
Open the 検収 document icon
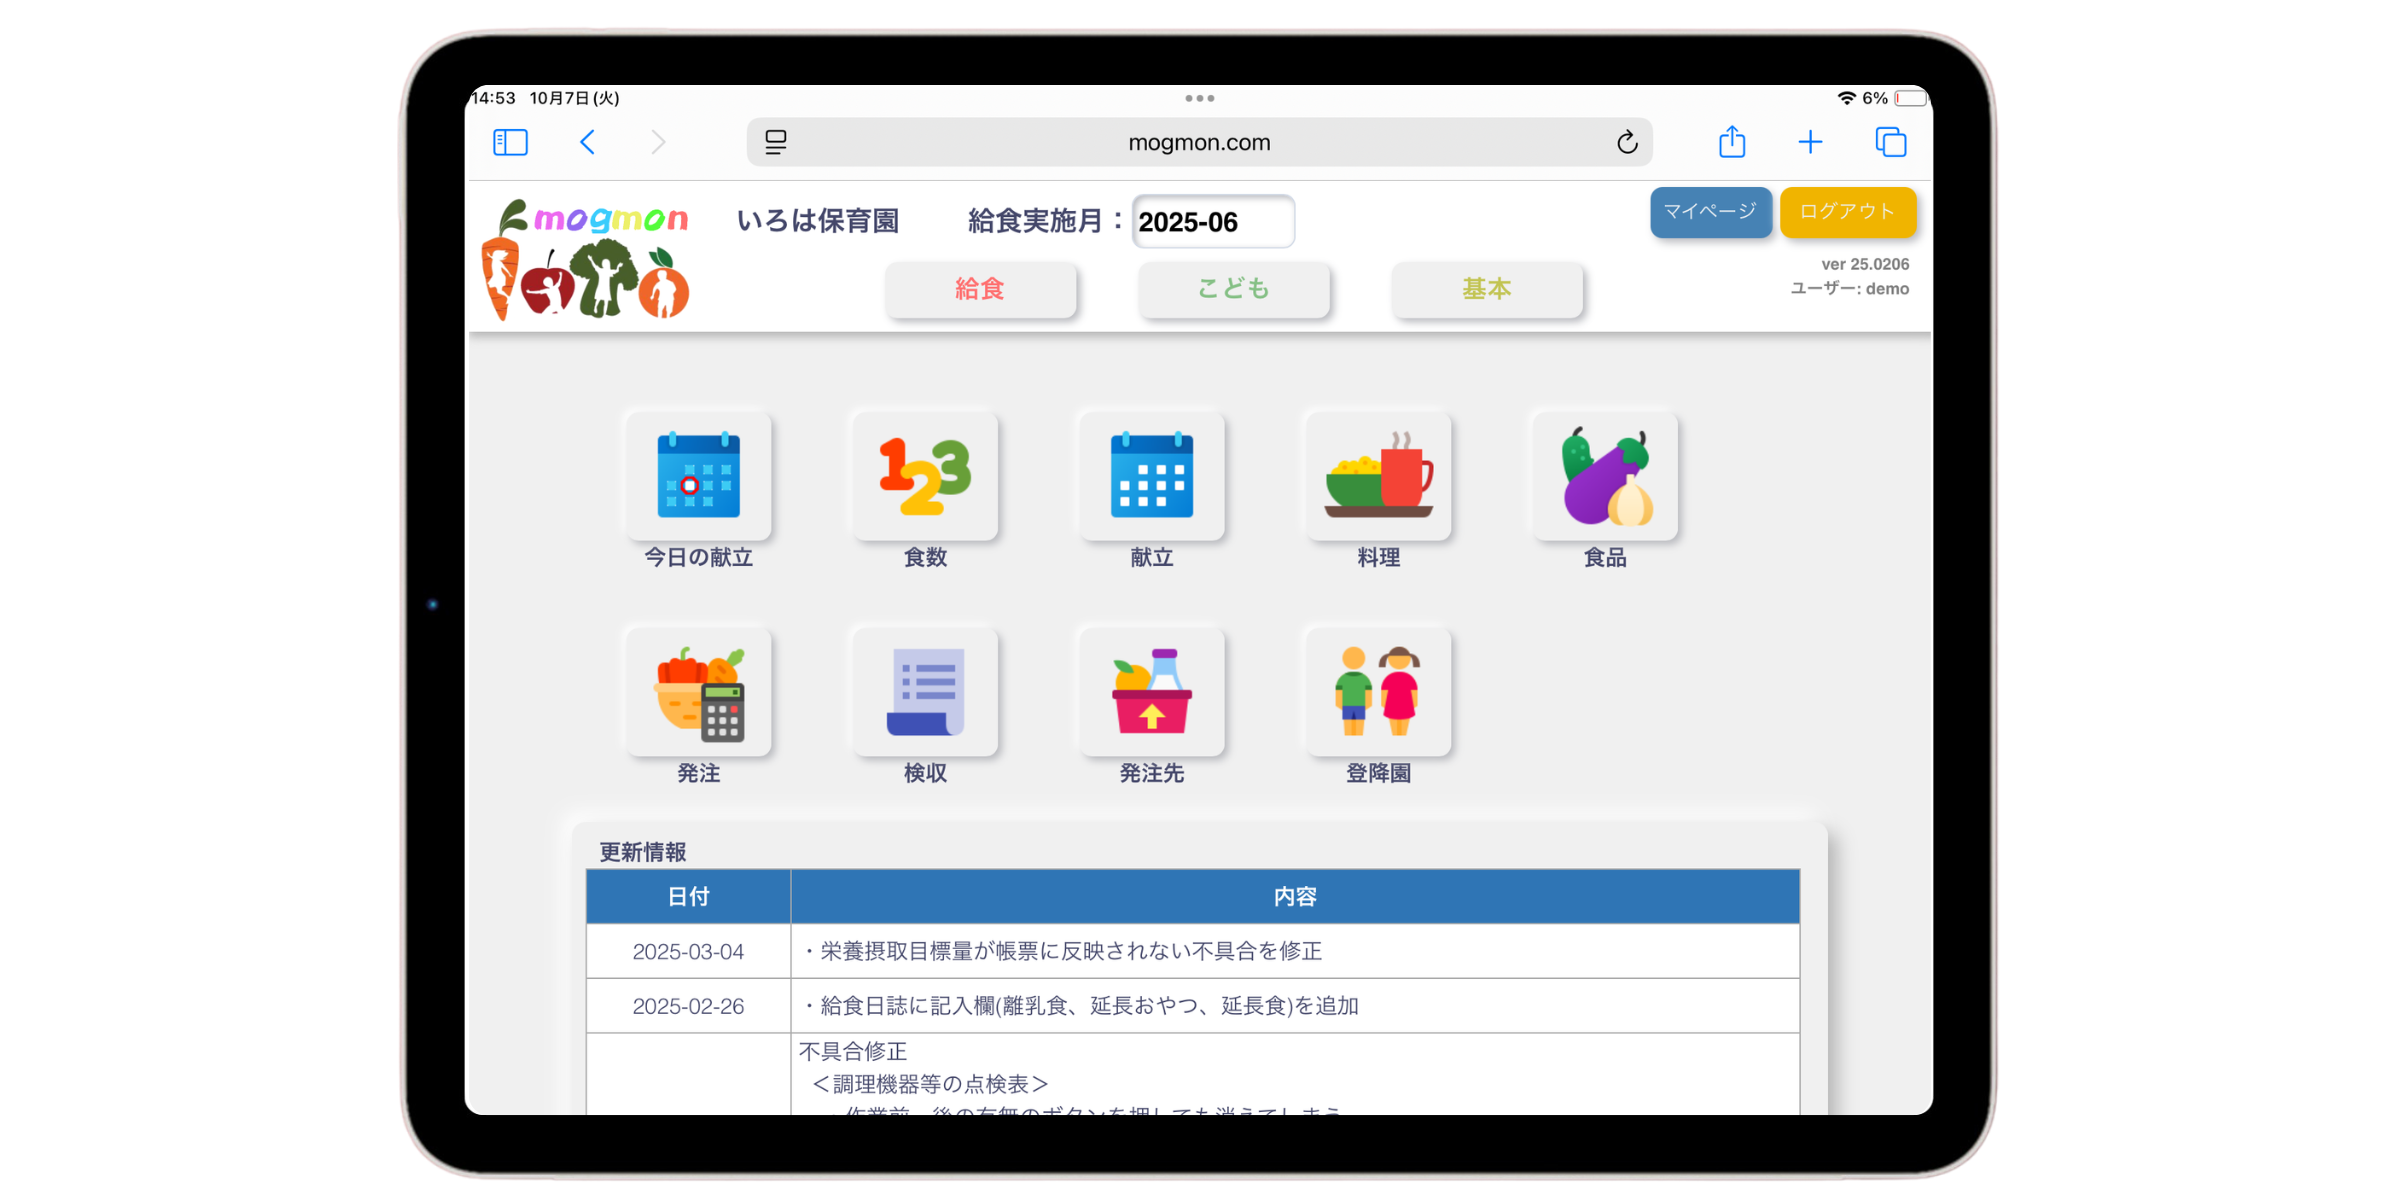tap(925, 692)
